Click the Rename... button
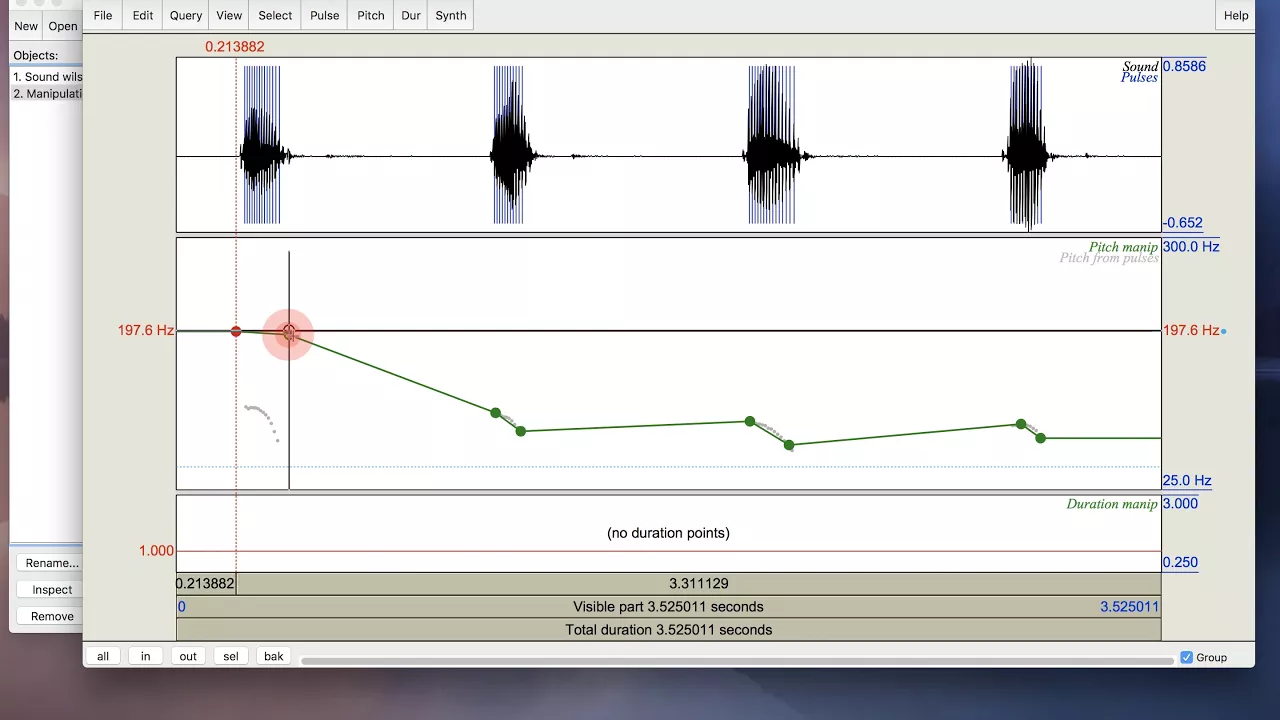The width and height of the screenshot is (1280, 720). pos(52,563)
